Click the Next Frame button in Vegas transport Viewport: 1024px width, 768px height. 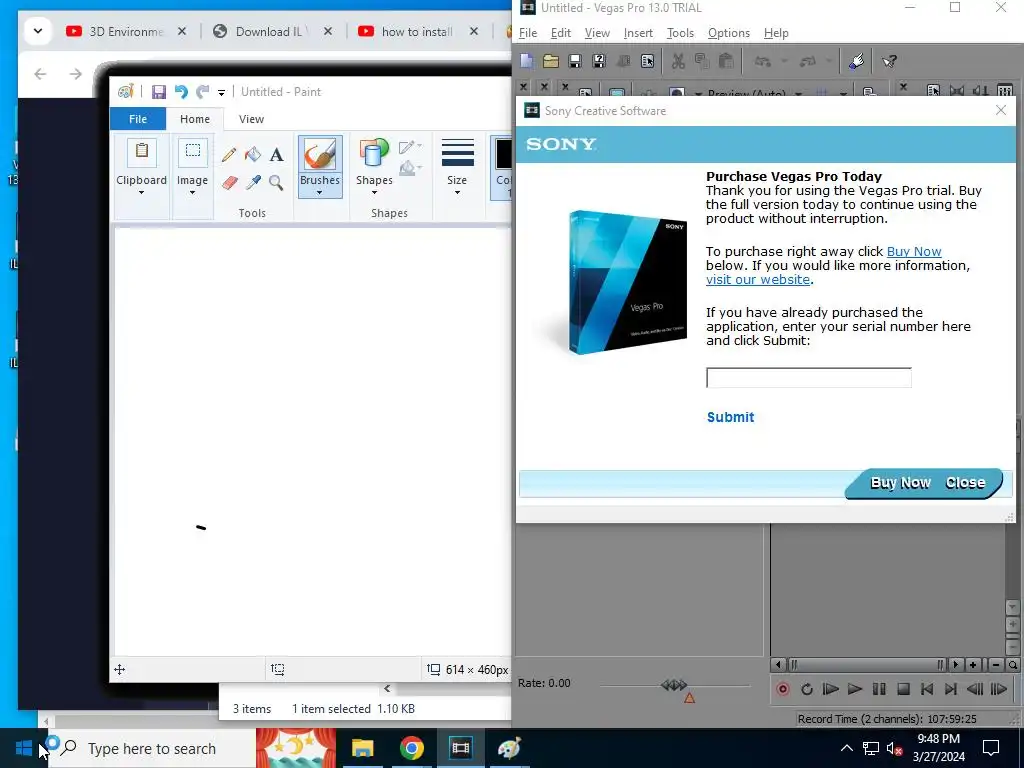tap(999, 689)
